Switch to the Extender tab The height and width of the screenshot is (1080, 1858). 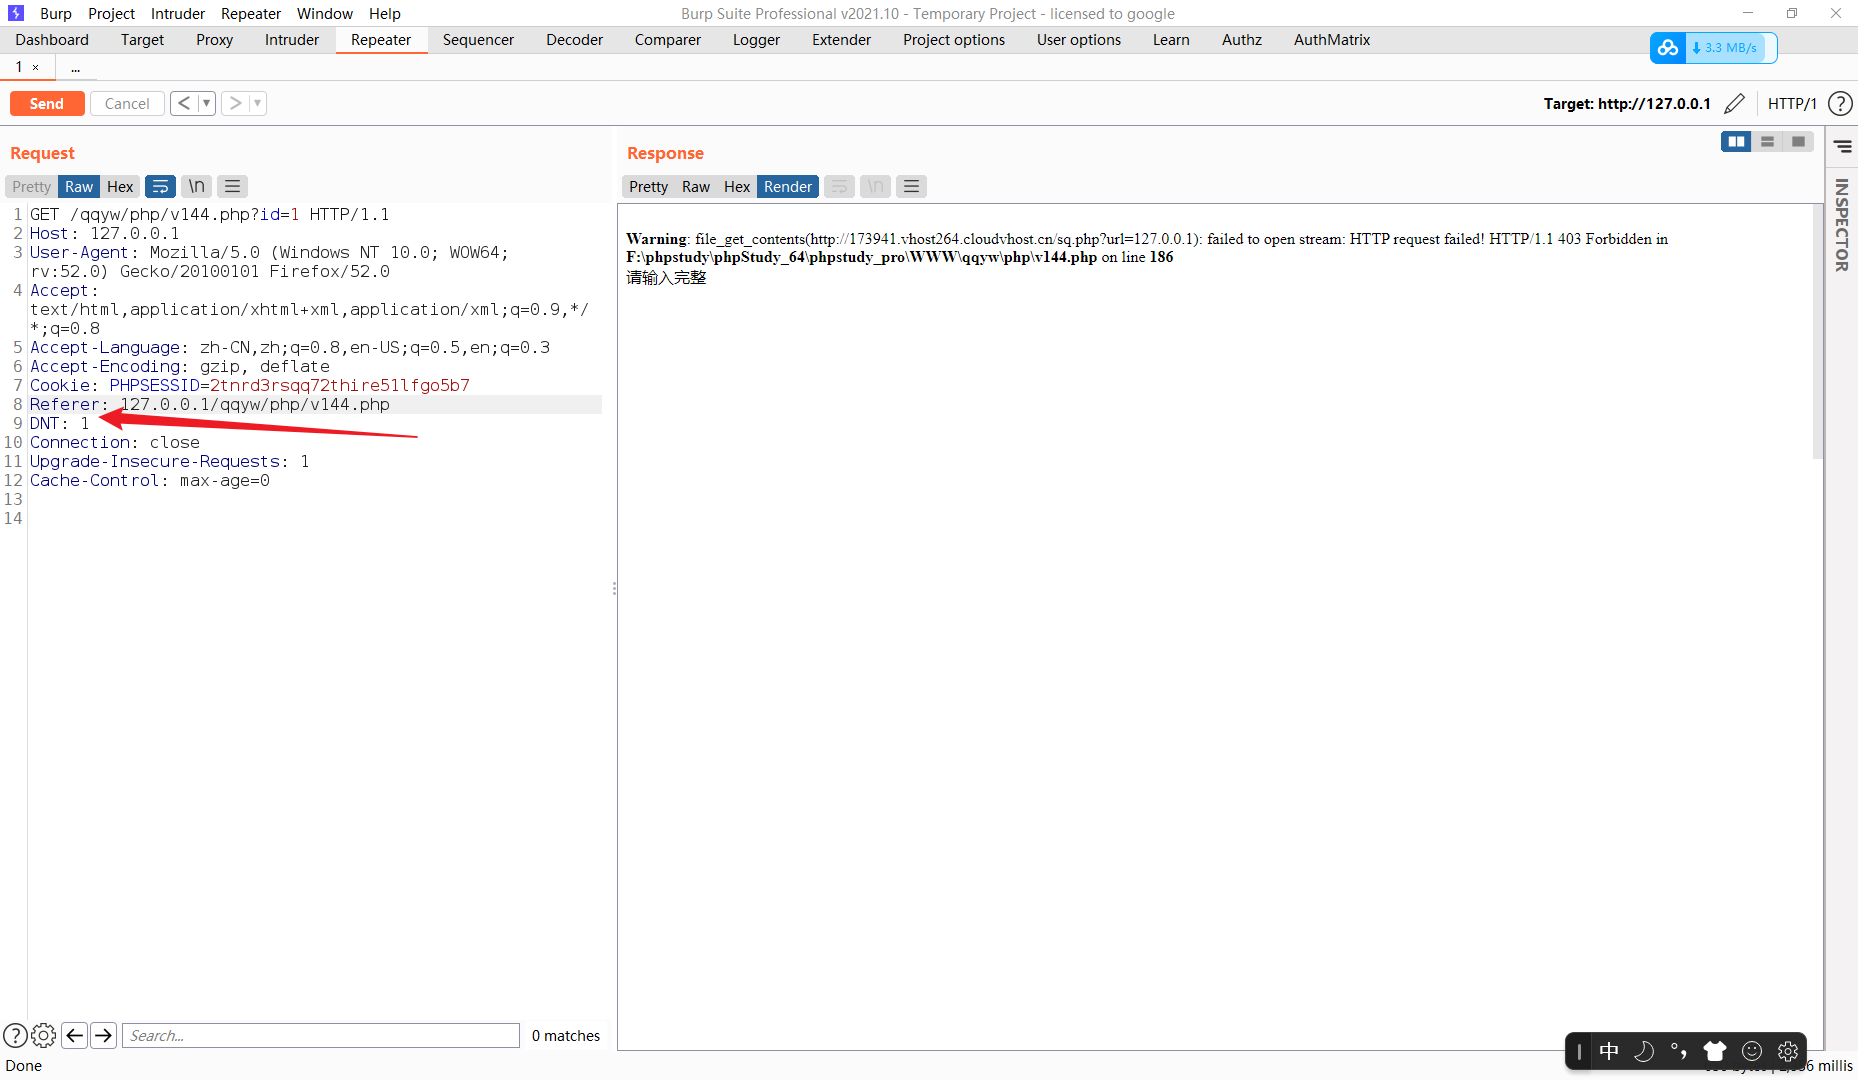841,40
